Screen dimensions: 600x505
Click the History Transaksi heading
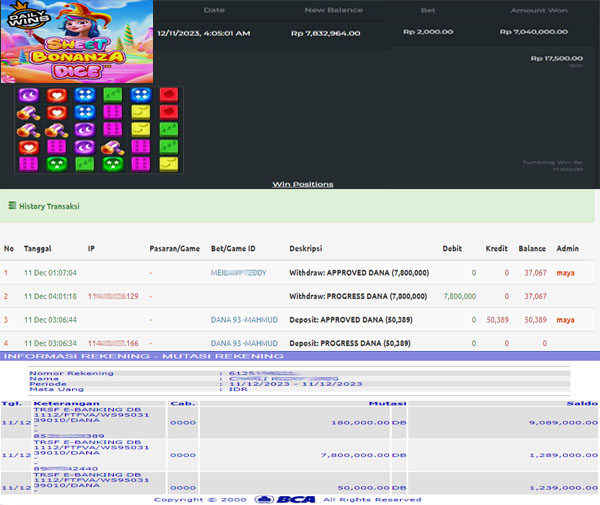coord(49,206)
